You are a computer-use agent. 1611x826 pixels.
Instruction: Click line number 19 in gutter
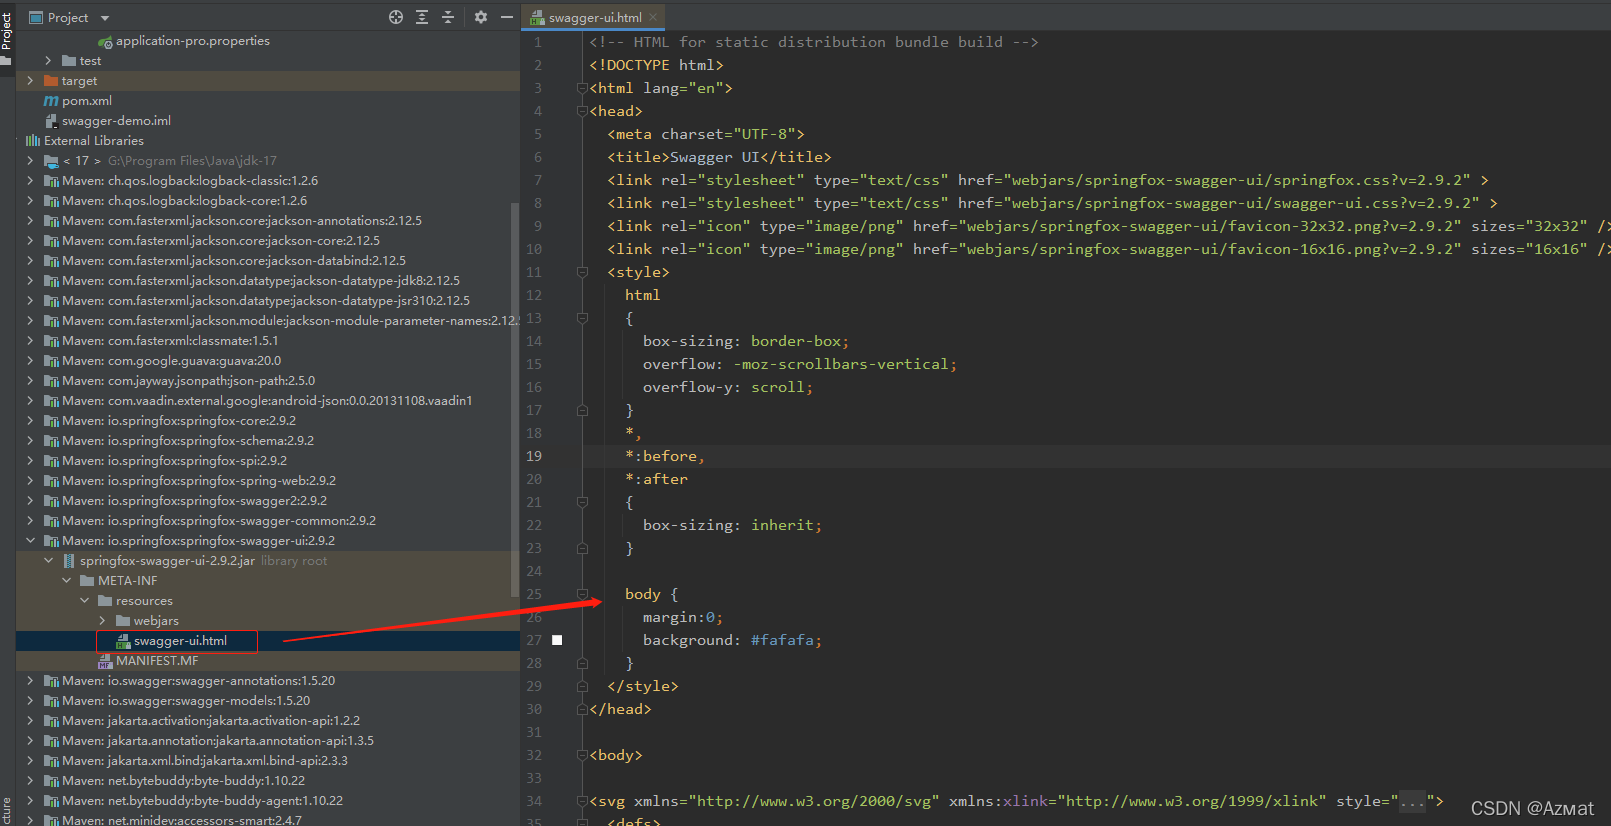click(534, 456)
